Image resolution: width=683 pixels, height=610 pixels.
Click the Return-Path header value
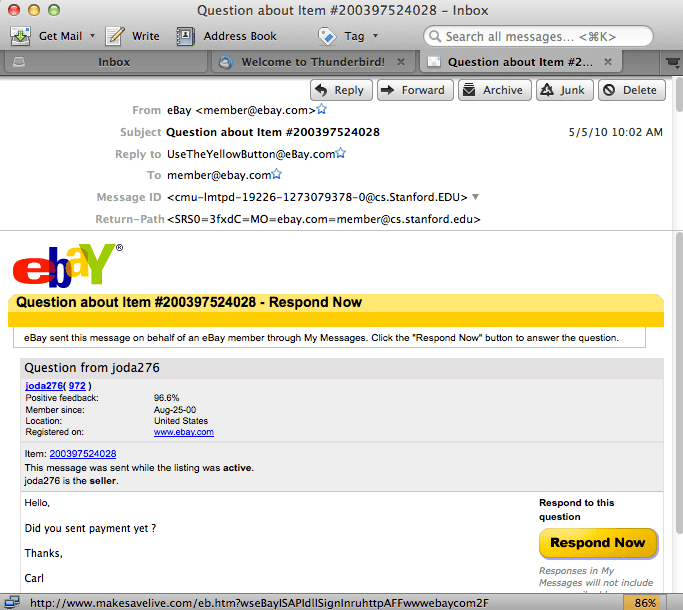[x=324, y=219]
